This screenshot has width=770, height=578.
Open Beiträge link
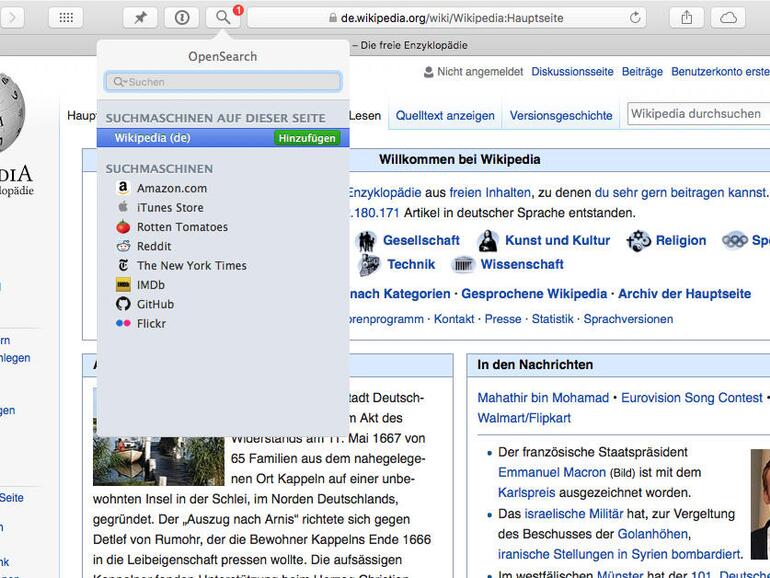click(x=642, y=72)
